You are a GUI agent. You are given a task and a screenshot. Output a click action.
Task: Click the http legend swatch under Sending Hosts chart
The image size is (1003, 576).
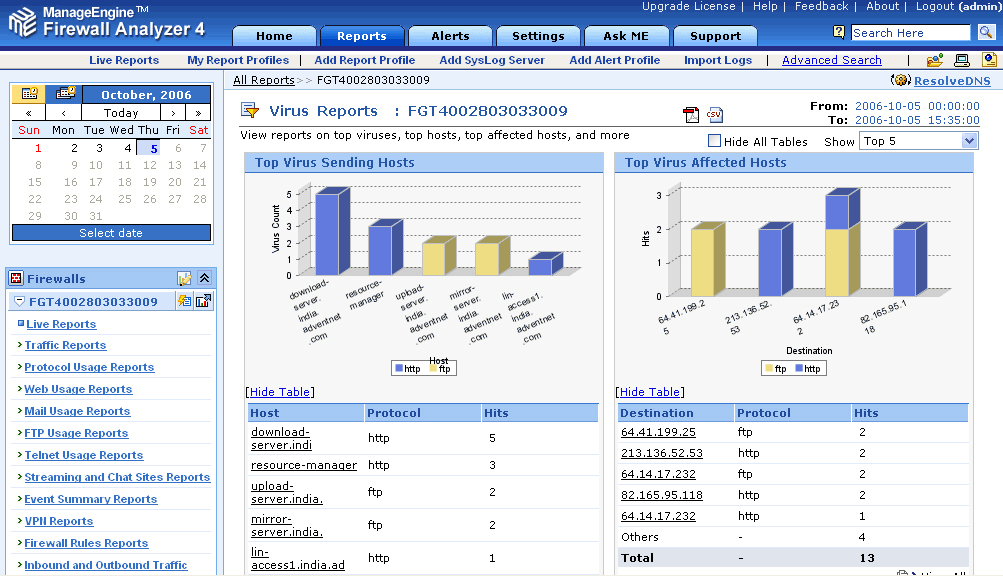(x=399, y=369)
